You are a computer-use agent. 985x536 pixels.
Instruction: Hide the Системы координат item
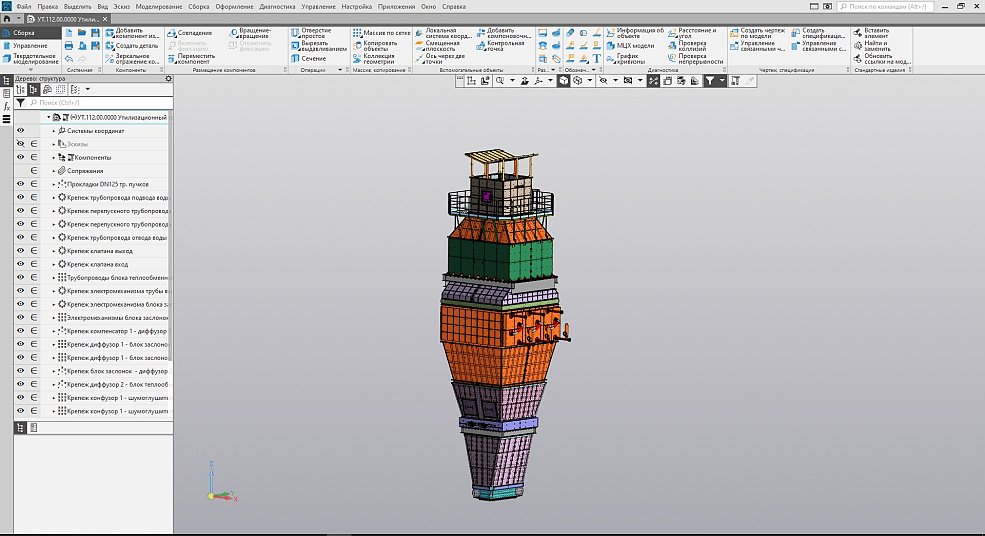click(x=20, y=131)
